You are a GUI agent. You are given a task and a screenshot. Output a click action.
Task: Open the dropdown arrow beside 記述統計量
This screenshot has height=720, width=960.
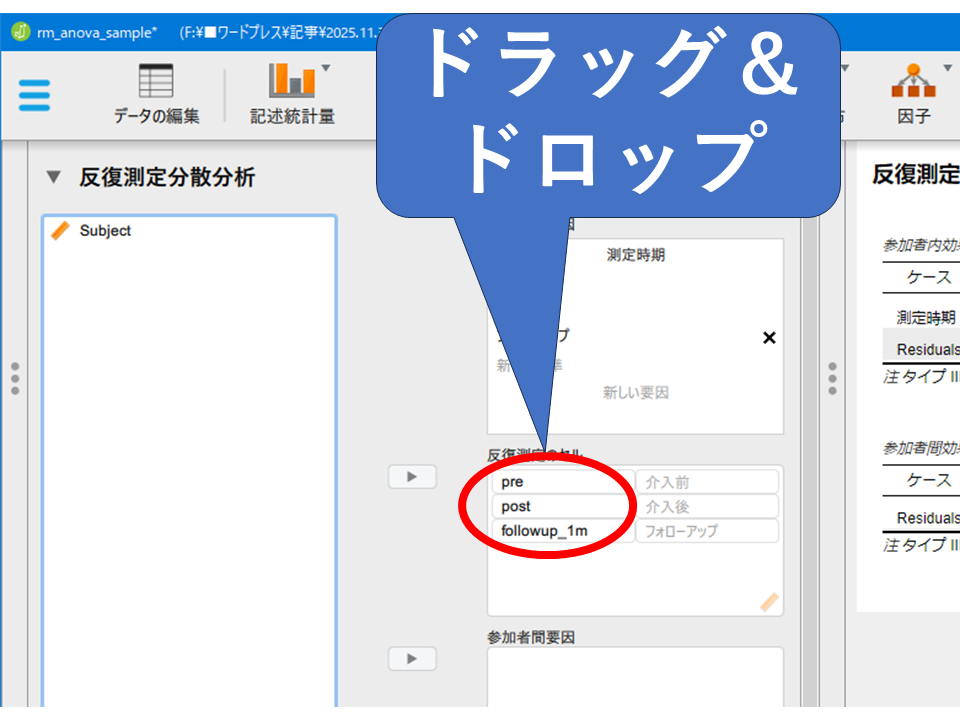point(326,69)
